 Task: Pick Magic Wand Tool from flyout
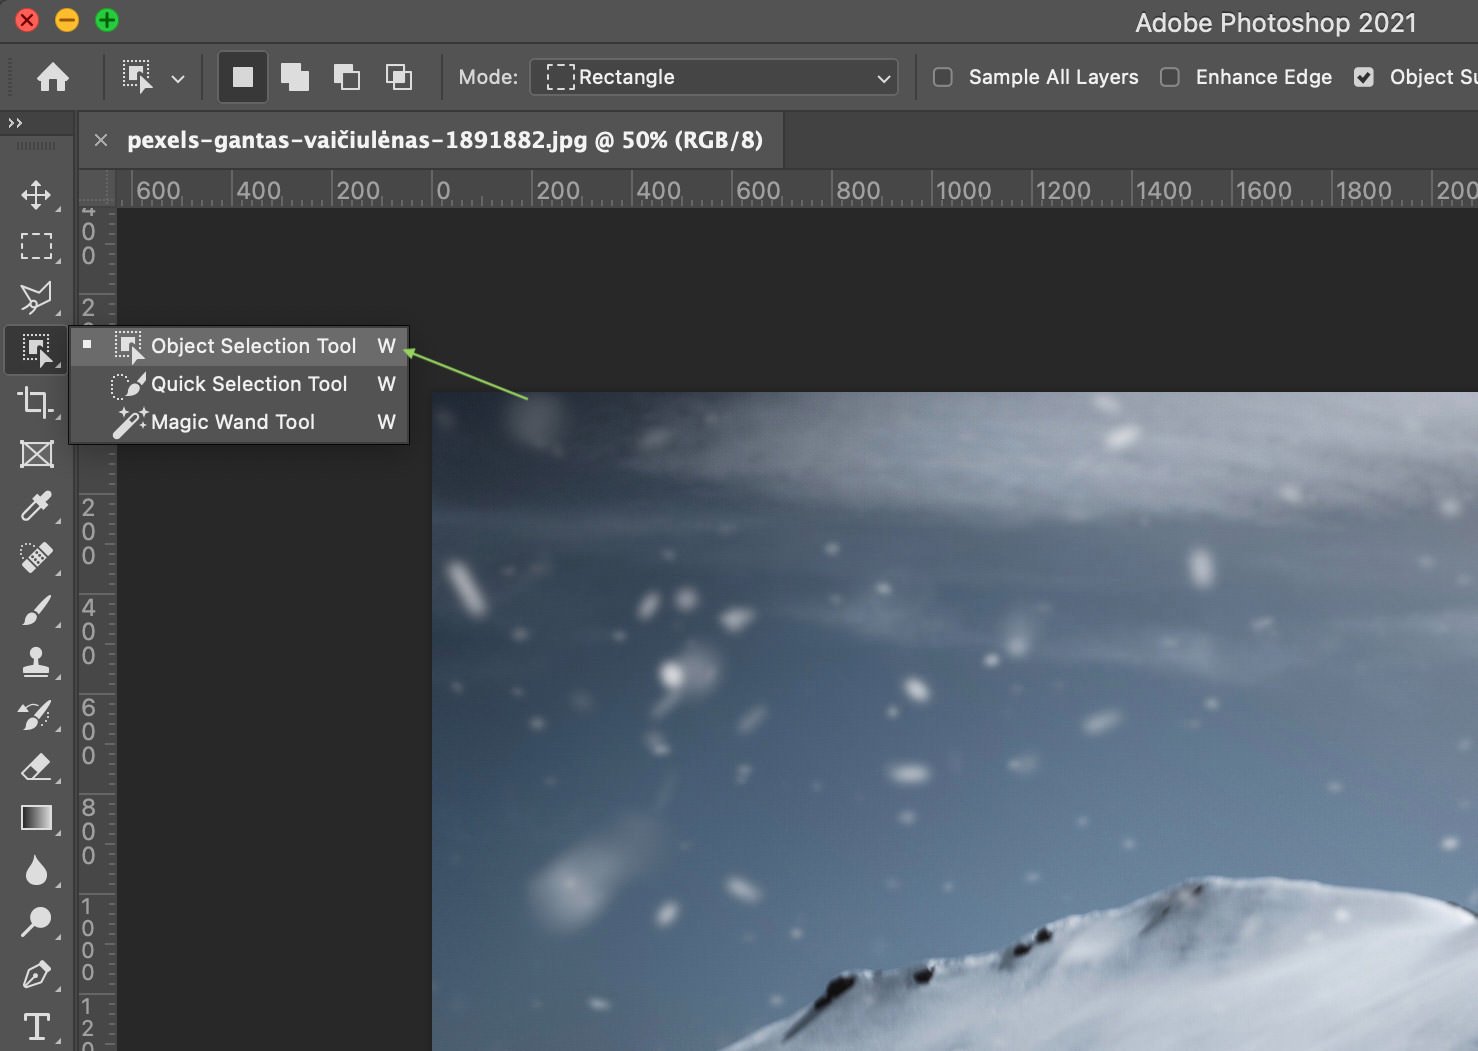(239, 422)
